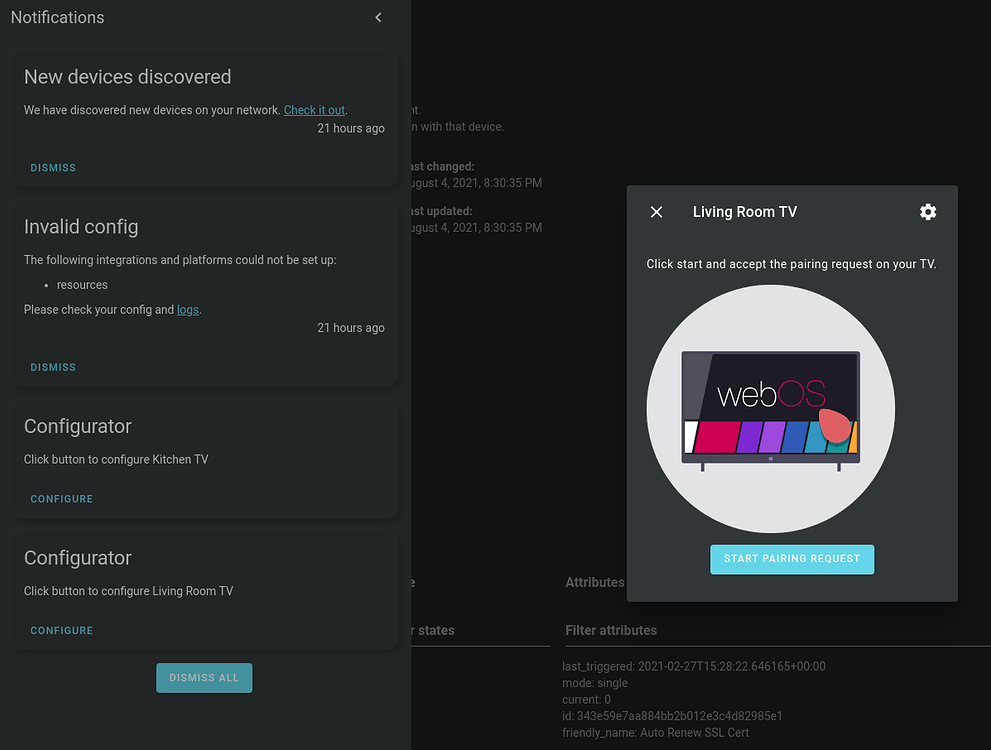Close the Living Room TV pairing dialog

pyautogui.click(x=656, y=211)
